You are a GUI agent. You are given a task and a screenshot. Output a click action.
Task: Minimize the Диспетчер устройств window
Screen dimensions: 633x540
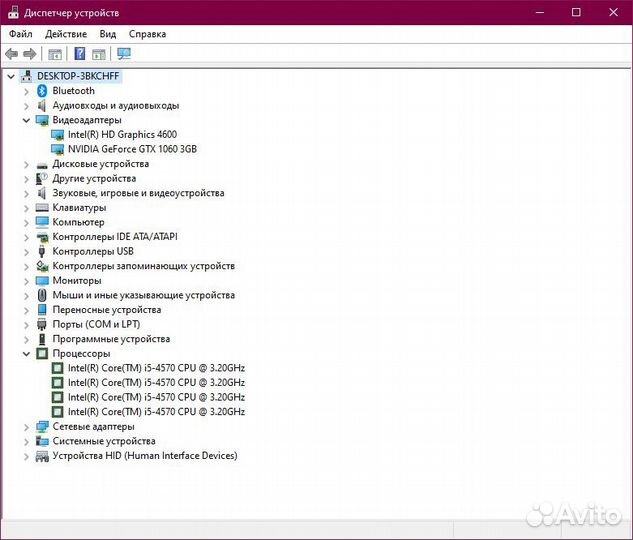[540, 13]
